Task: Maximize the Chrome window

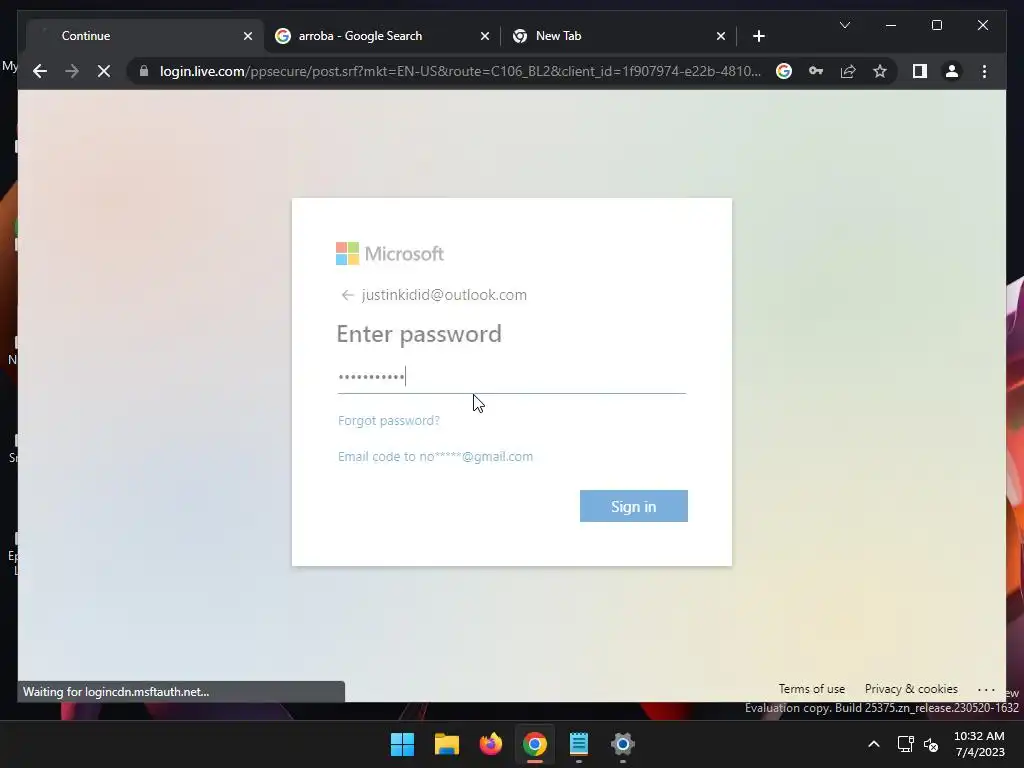Action: [x=936, y=25]
